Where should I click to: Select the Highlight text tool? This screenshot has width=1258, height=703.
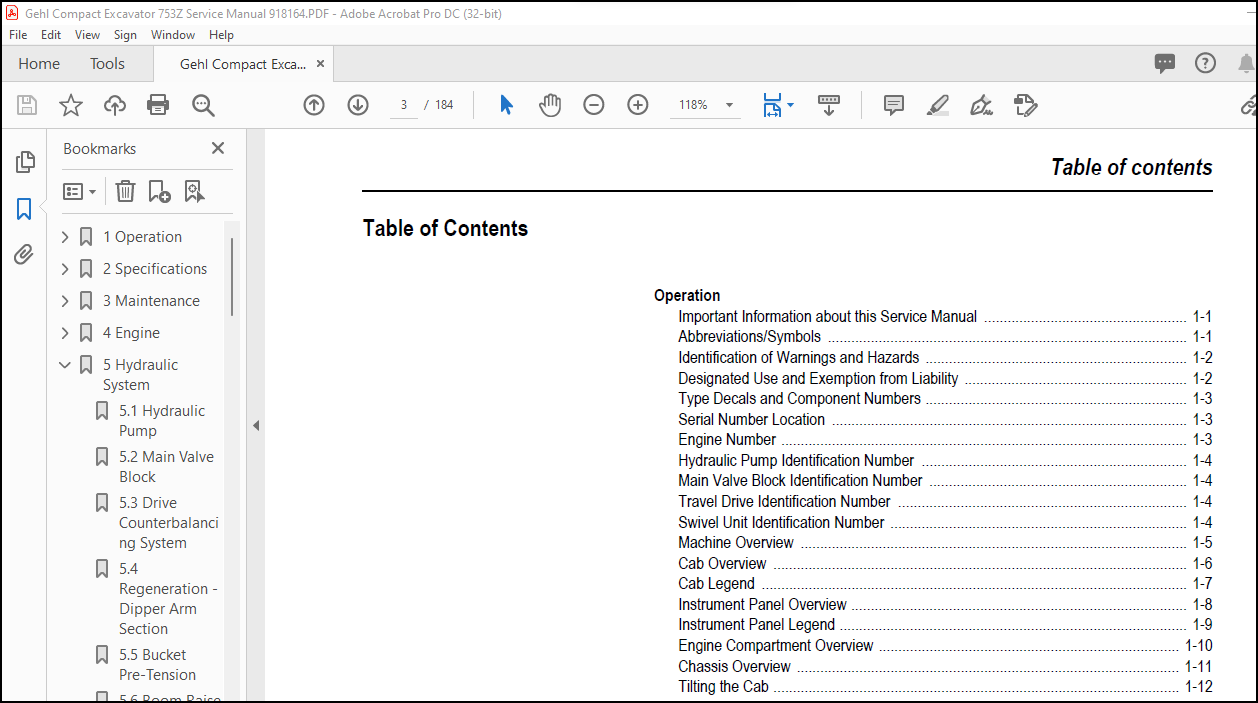[x=937, y=105]
